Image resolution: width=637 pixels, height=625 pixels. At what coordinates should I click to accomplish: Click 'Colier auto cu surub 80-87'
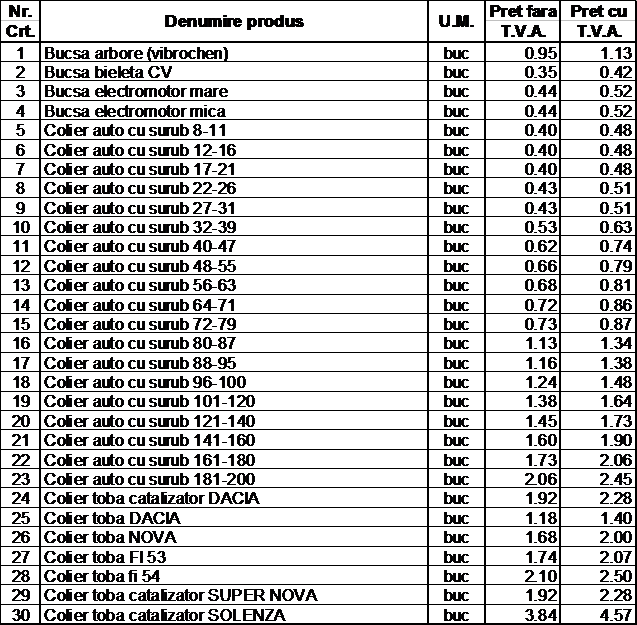(x=140, y=343)
